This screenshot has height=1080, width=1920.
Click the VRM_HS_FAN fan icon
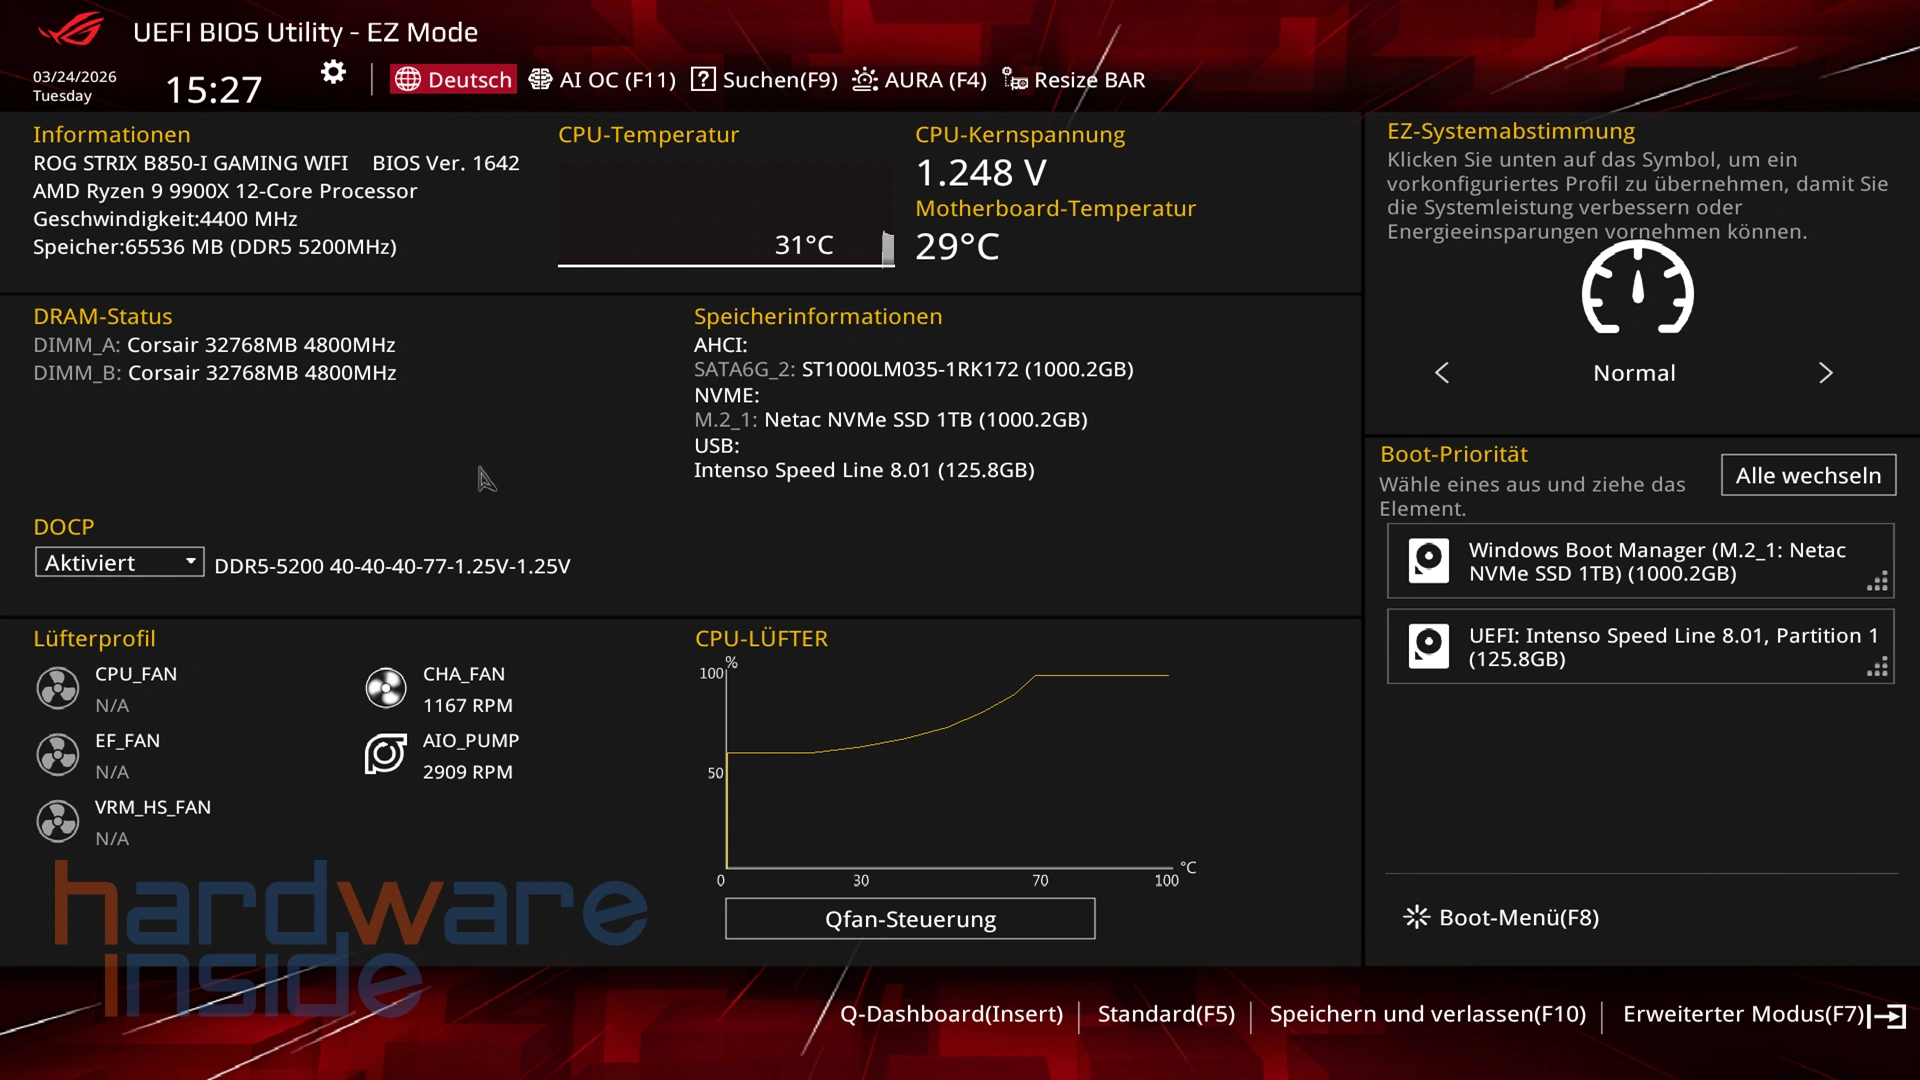[x=58, y=821]
